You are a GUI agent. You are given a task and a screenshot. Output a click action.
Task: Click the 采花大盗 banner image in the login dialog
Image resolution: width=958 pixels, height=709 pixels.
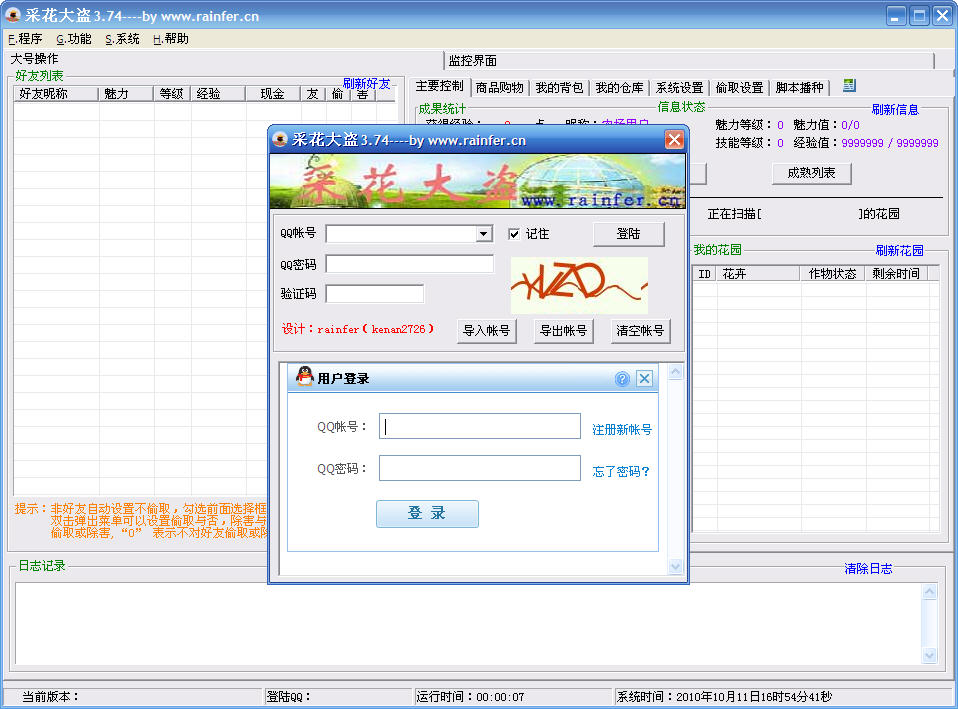pyautogui.click(x=477, y=182)
